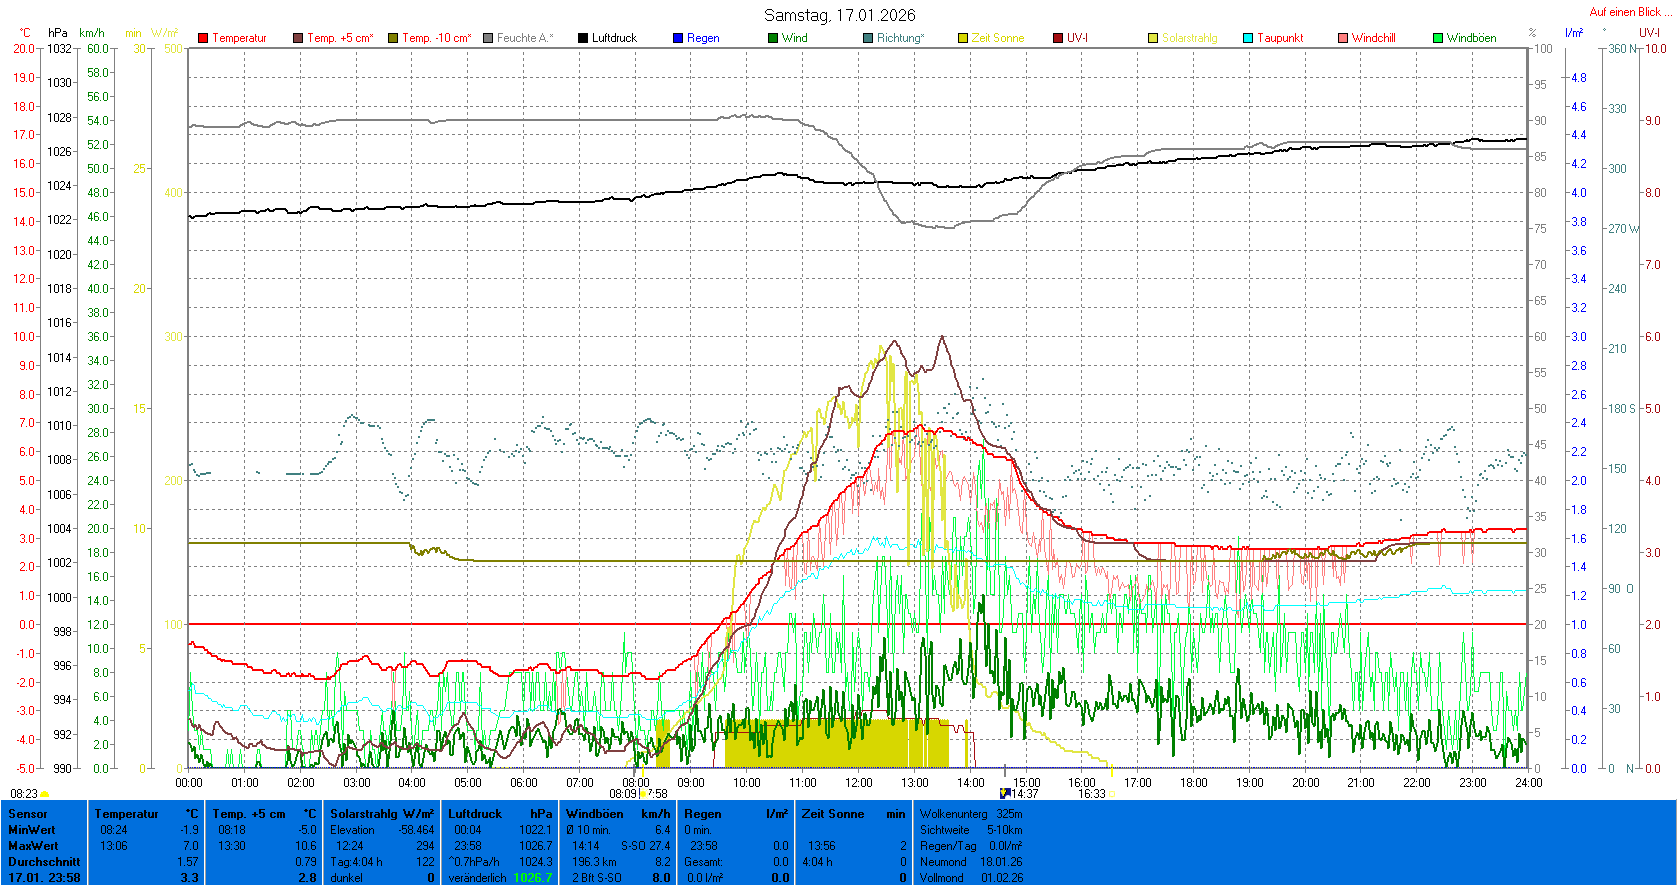The image size is (1677, 885).
Task: Click the red Temperatur legend square
Action: [203, 38]
